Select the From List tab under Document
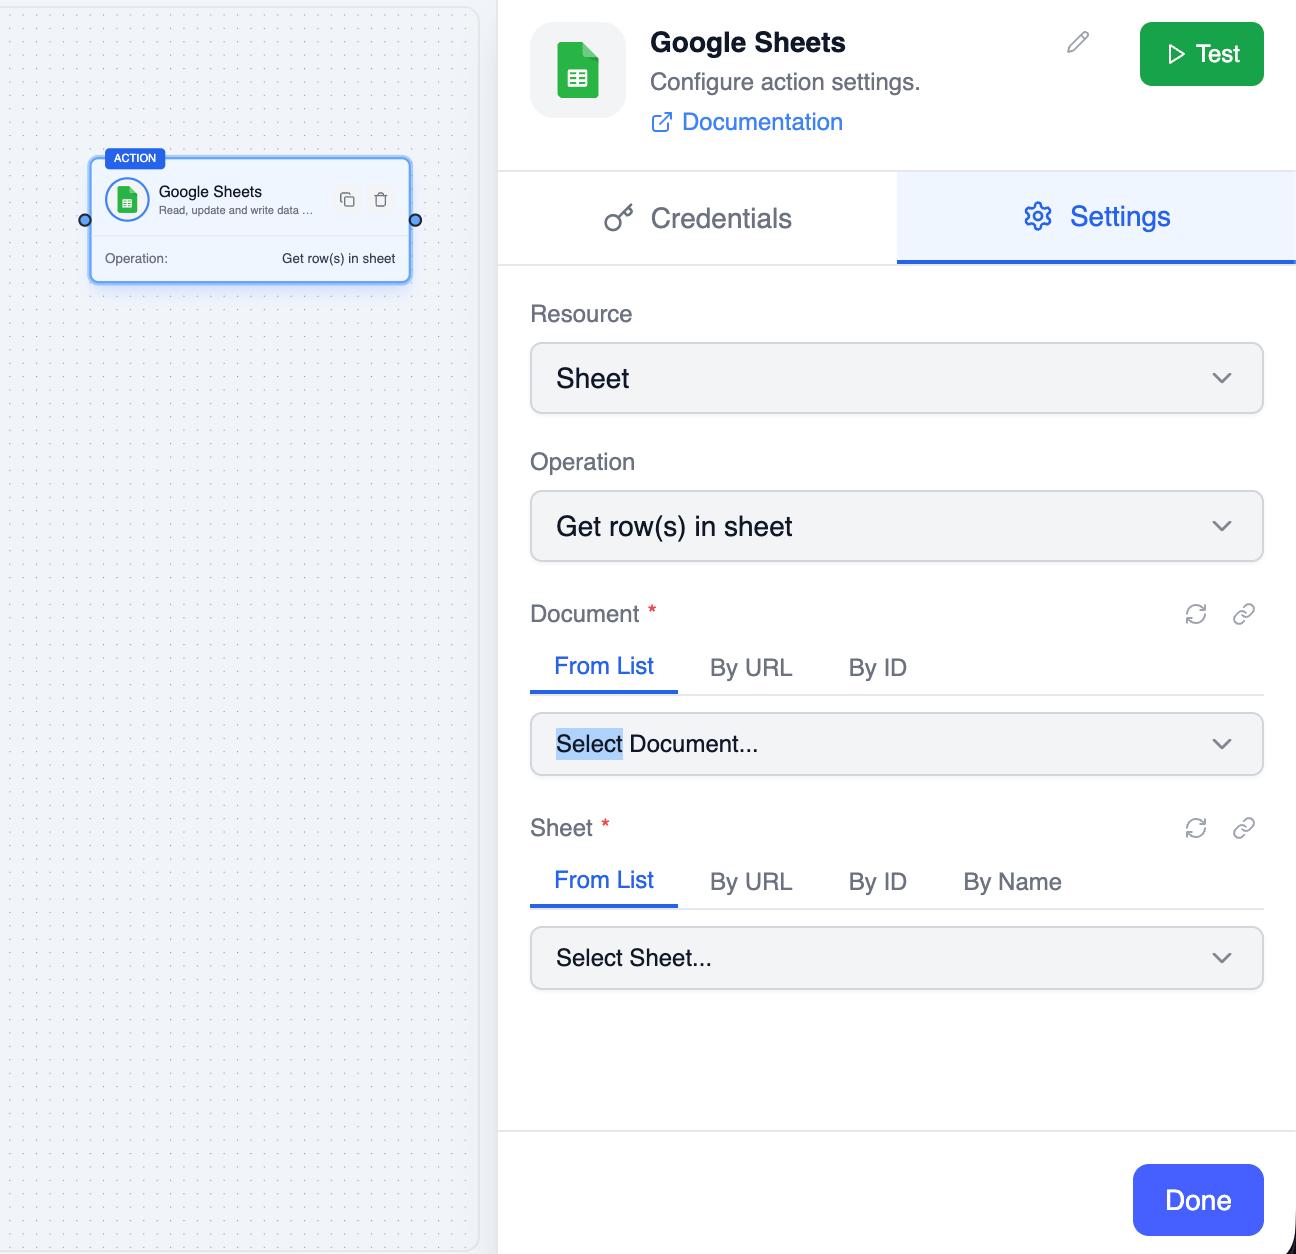Image resolution: width=1296 pixels, height=1254 pixels. click(x=604, y=666)
